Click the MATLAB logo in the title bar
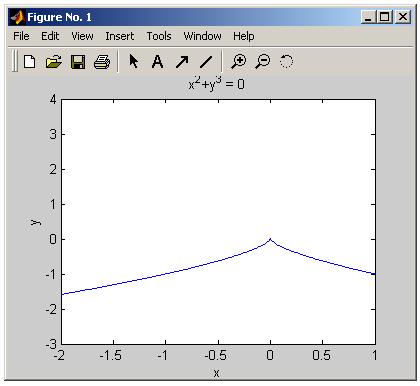The height and width of the screenshot is (386, 420). coord(17,17)
